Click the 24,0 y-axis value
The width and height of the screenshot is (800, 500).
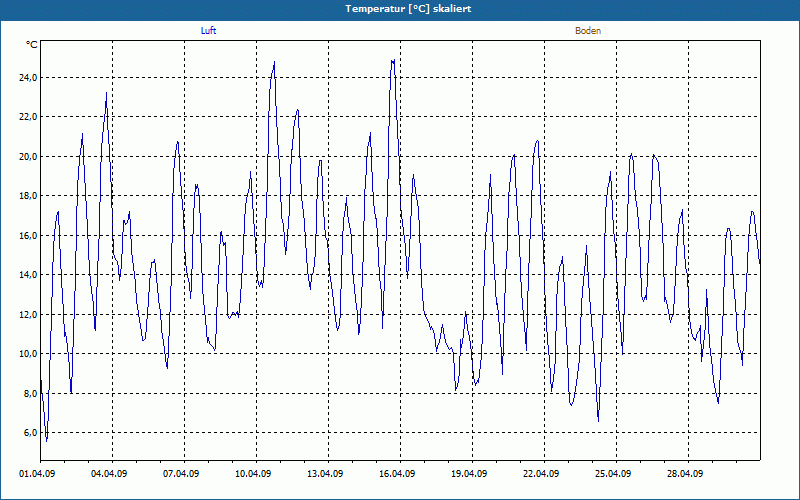28,78
